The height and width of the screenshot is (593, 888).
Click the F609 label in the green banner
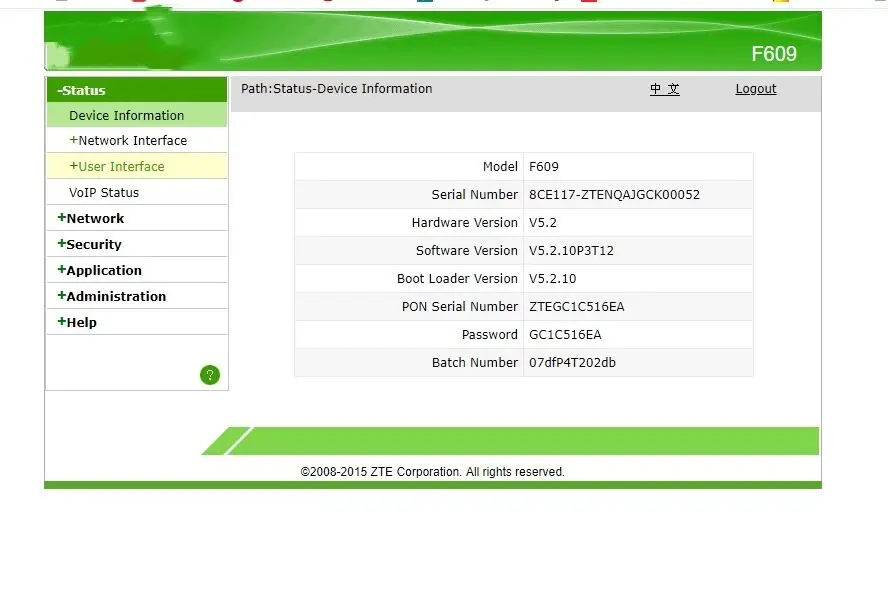pos(773,54)
